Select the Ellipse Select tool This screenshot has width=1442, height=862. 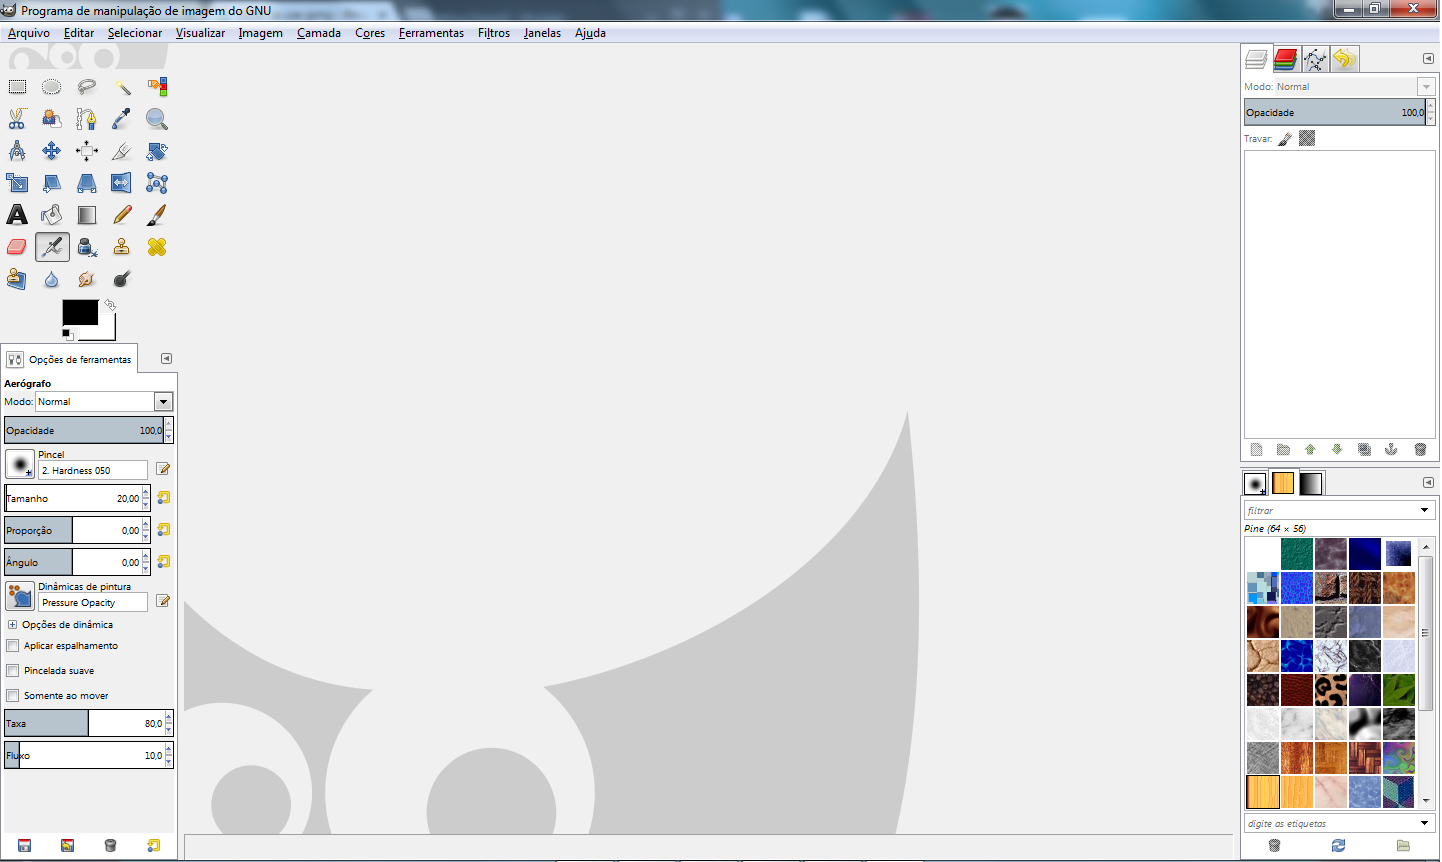pos(52,87)
